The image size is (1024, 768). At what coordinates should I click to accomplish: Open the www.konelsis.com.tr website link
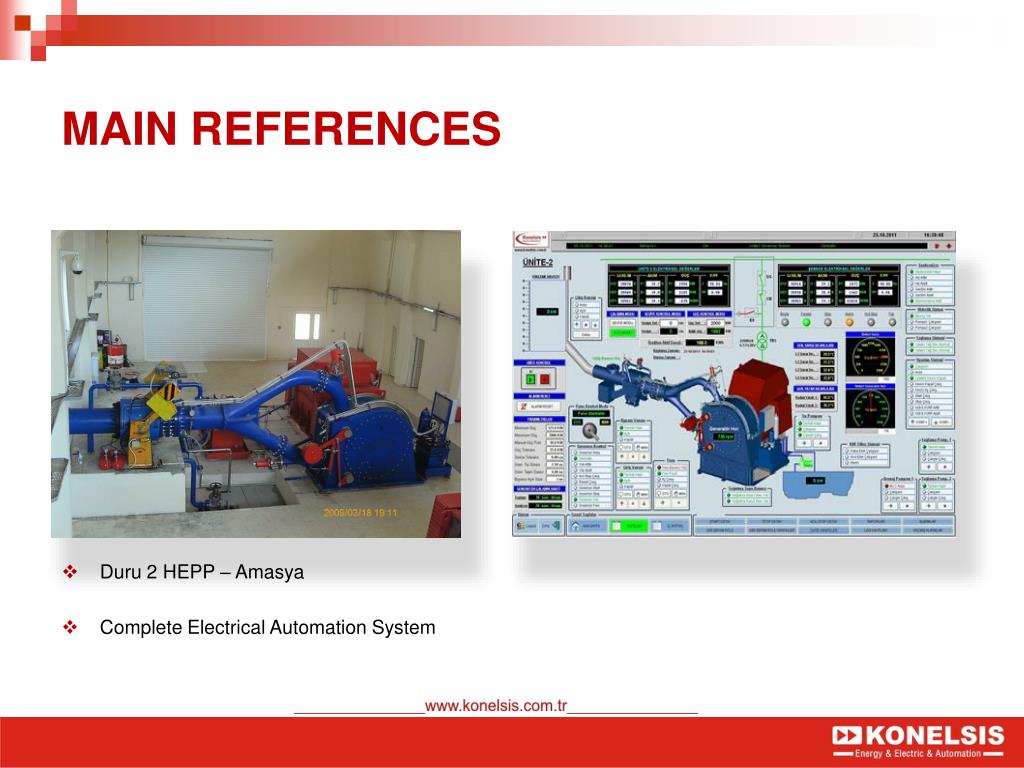pyautogui.click(x=496, y=706)
